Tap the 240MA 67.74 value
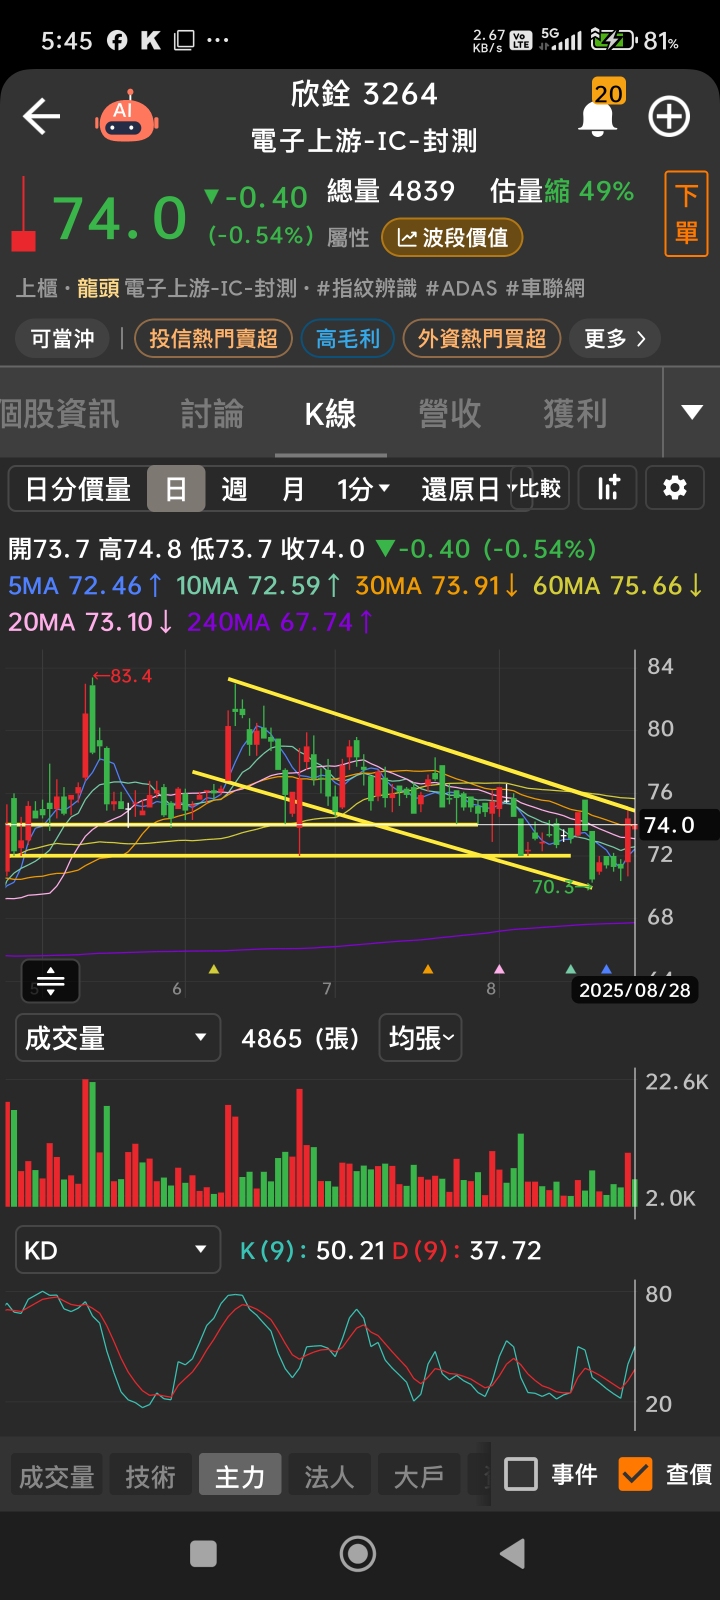Screen dimensions: 720x1600 tap(280, 622)
